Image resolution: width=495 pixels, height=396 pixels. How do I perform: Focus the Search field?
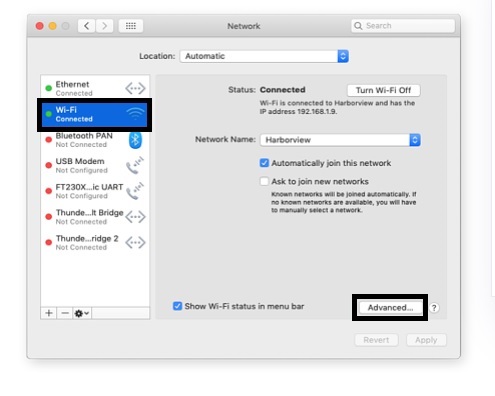tap(403, 26)
